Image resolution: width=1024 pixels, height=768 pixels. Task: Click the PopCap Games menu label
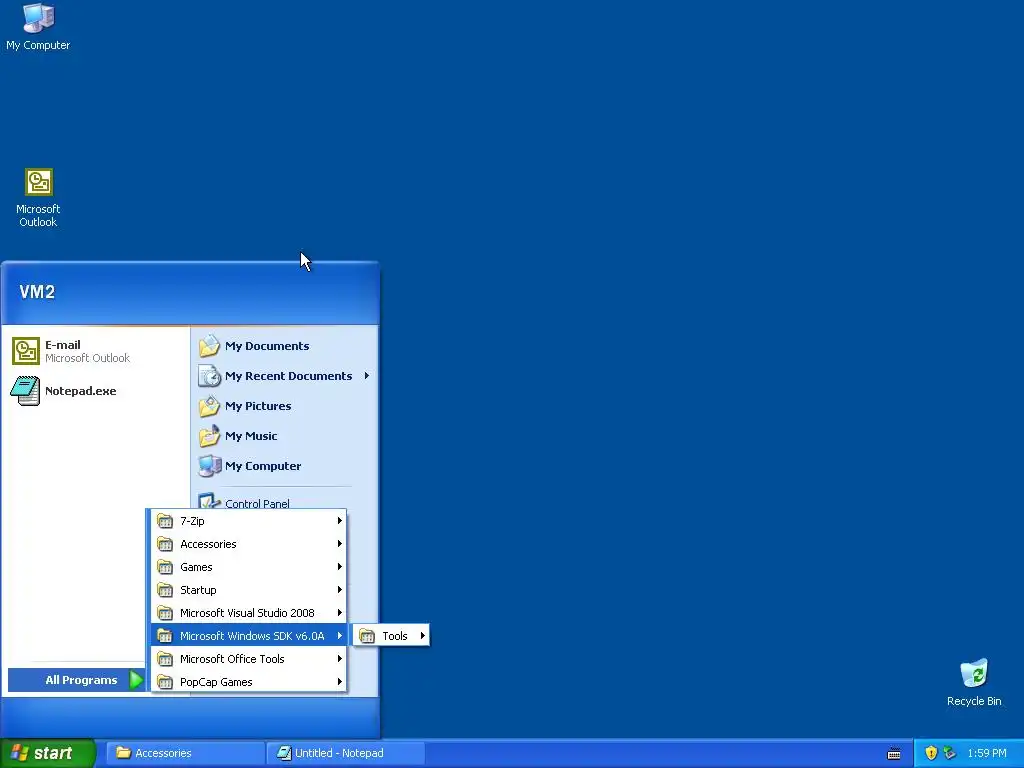tap(216, 682)
